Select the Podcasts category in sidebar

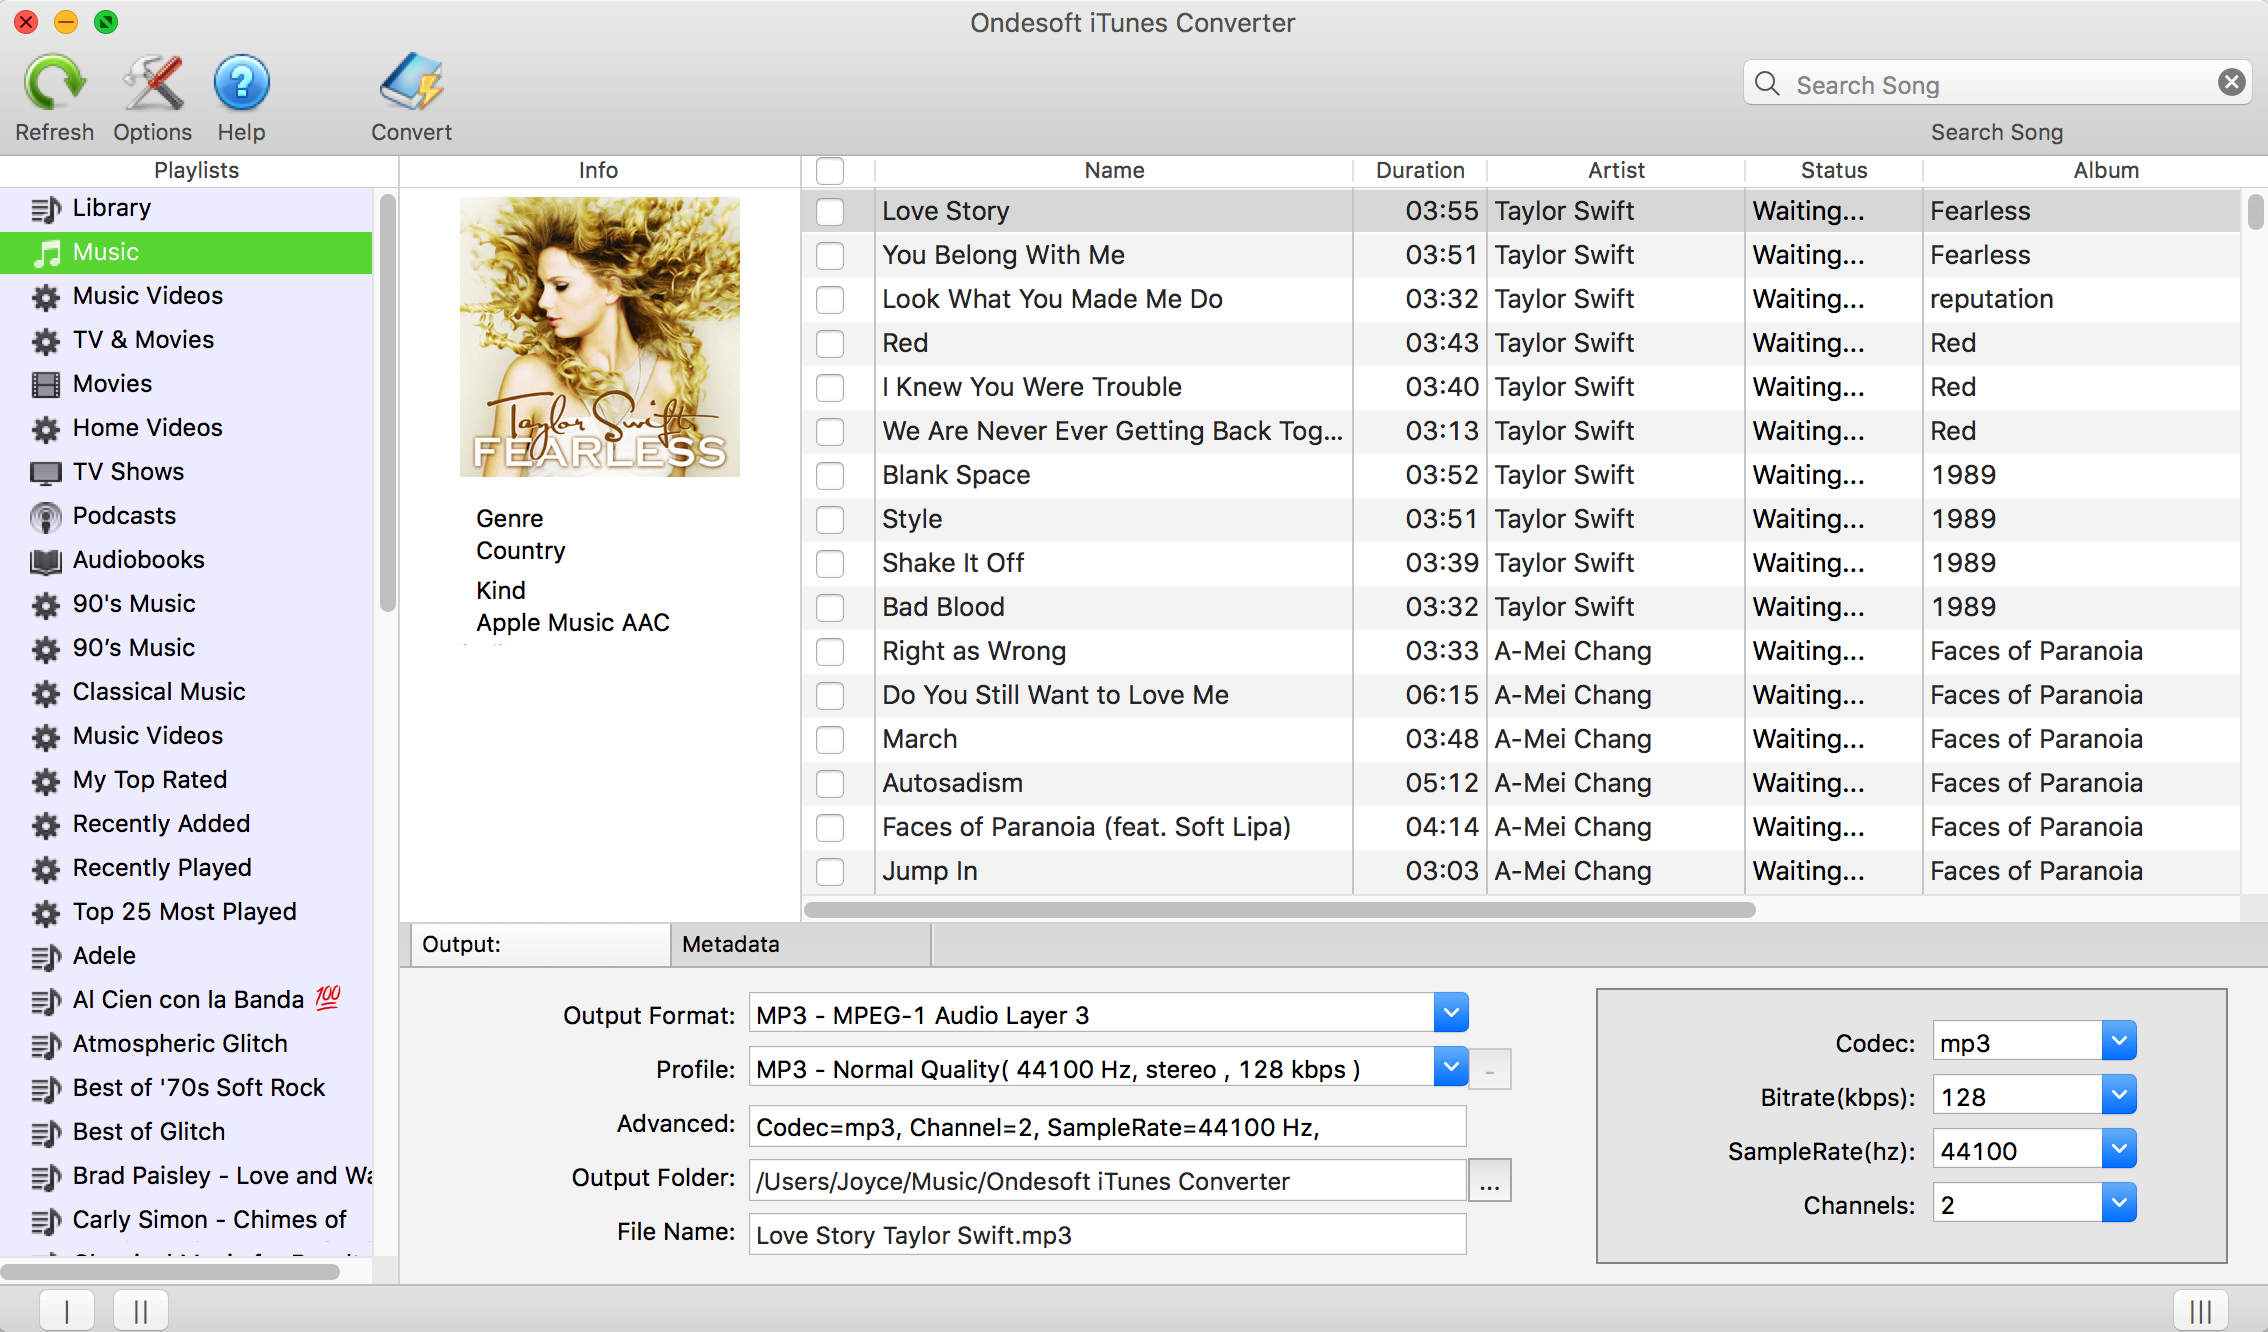[124, 515]
